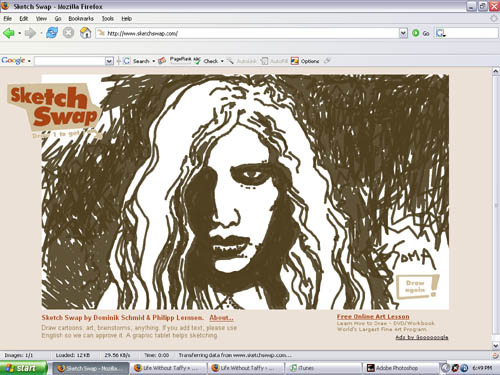This screenshot has height=375, width=500.
Task: Switch to Adobe Photoshop from the taskbar
Action: tap(400, 368)
